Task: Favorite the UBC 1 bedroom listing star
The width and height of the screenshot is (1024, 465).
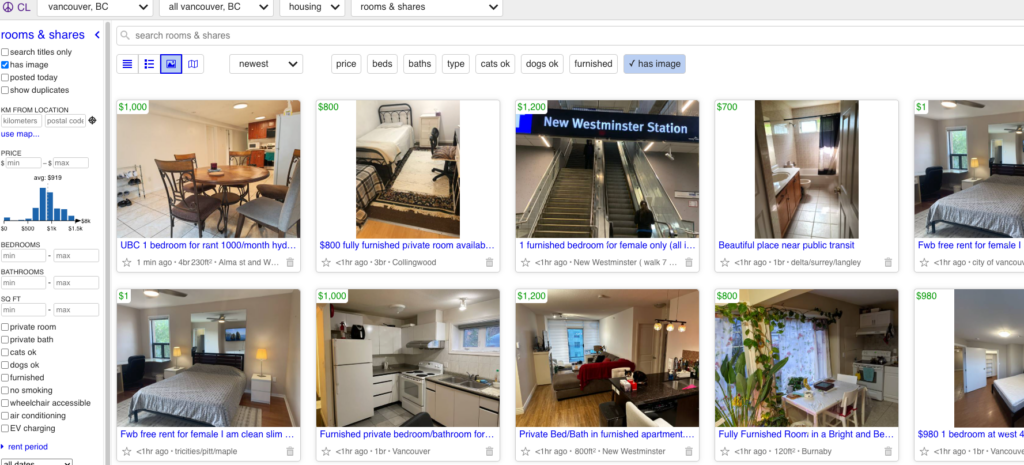Action: point(127,263)
